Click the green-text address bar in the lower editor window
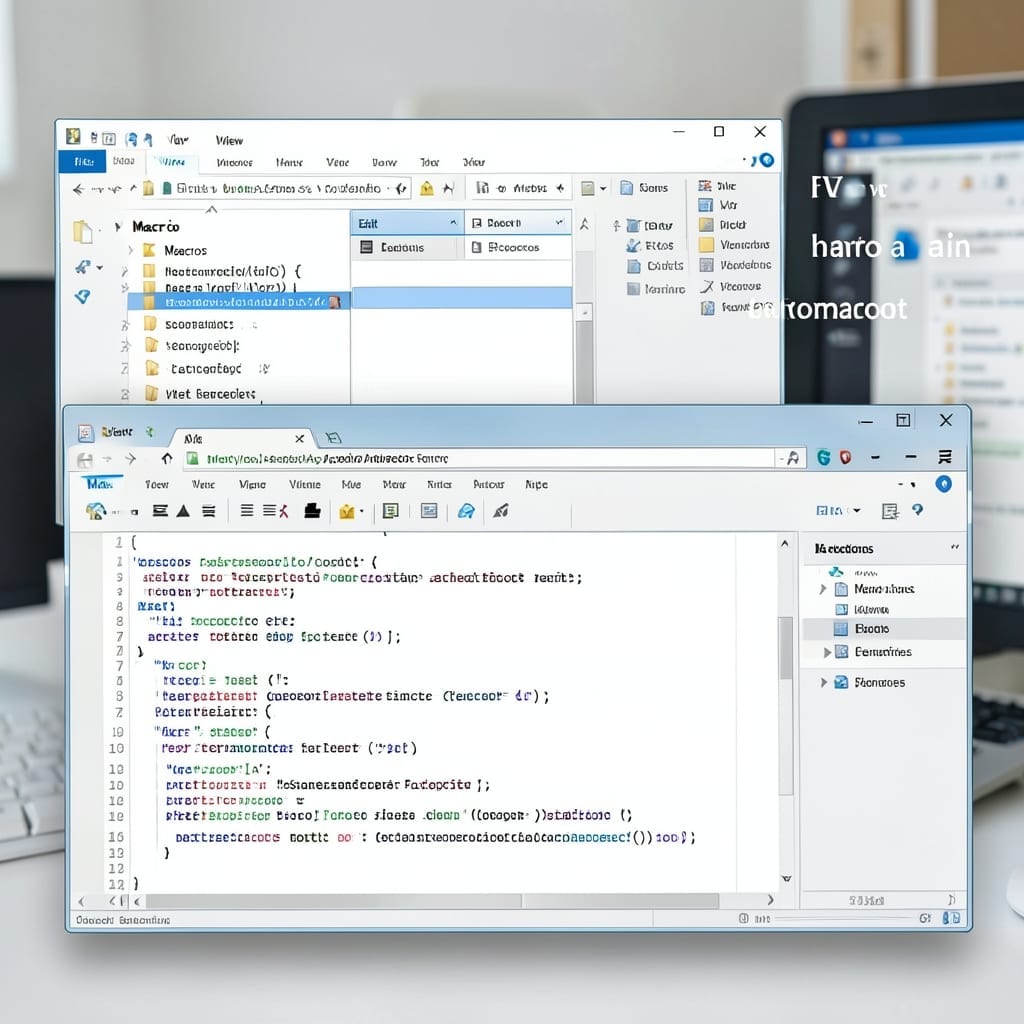Screen dimensions: 1024x1024 pyautogui.click(x=480, y=458)
